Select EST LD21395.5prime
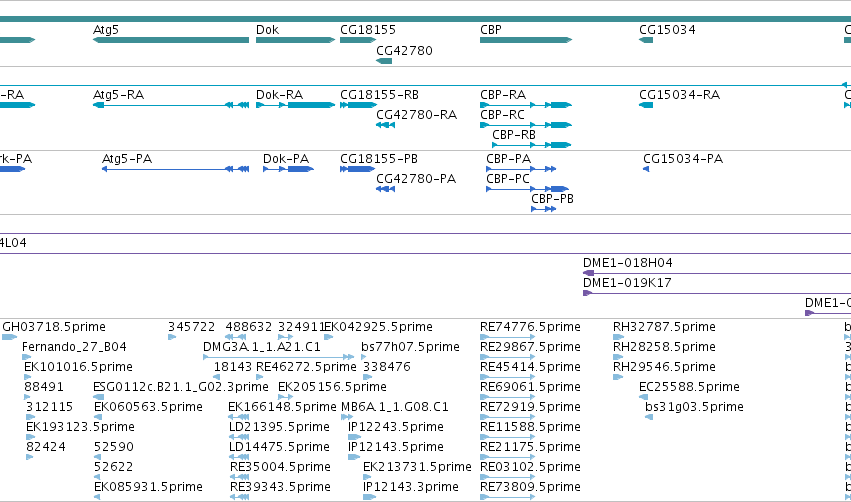Image resolution: width=851 pixels, height=502 pixels. click(x=239, y=437)
